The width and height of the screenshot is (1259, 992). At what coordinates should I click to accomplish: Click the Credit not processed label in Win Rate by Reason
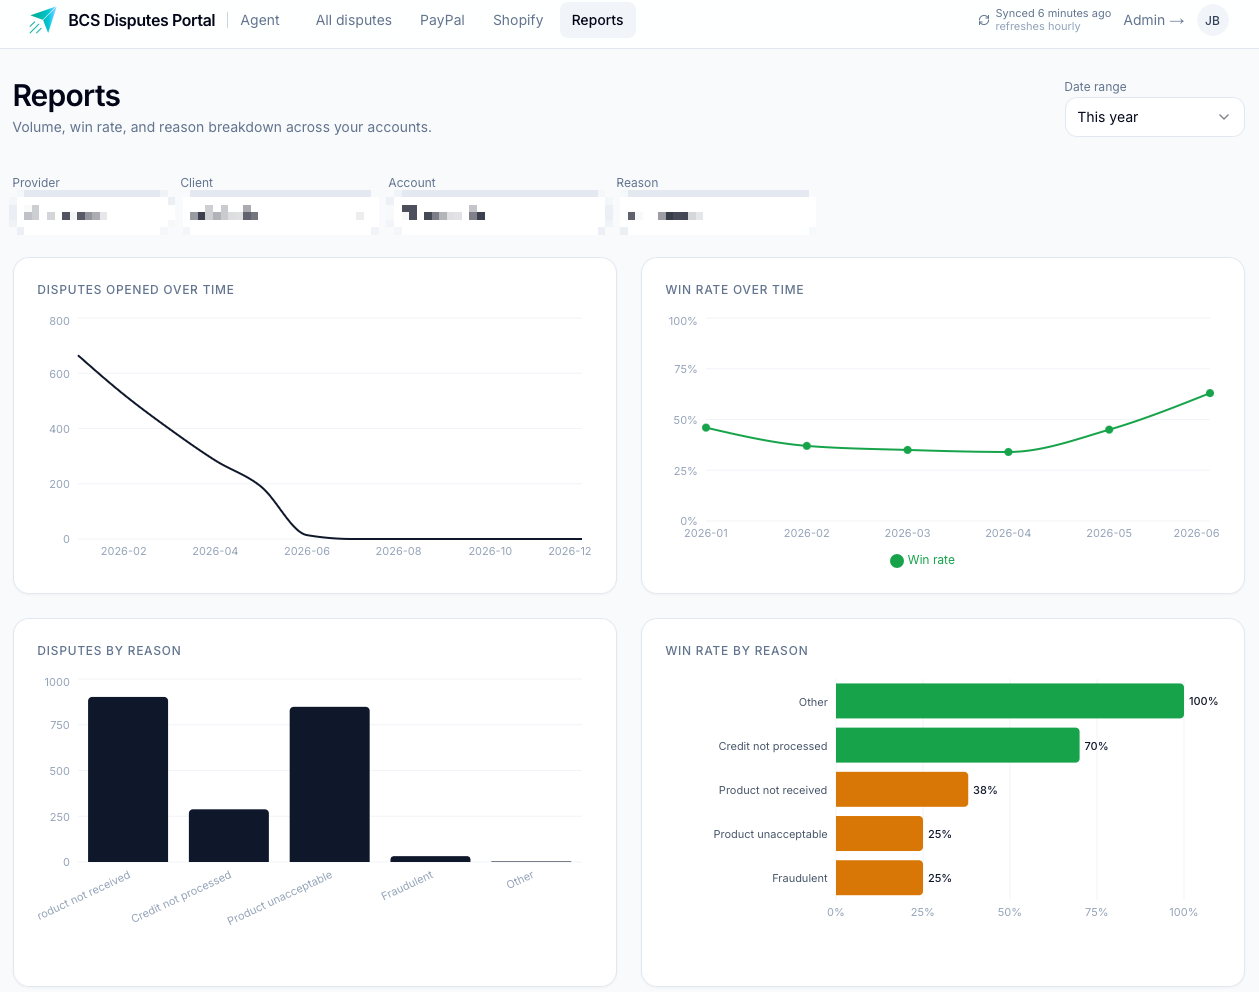click(x=773, y=746)
